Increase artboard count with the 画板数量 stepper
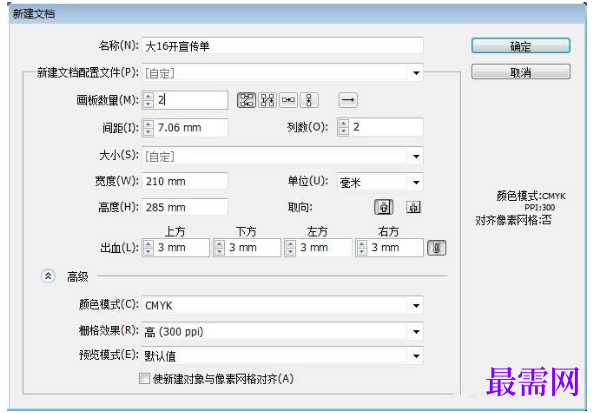 click(x=148, y=96)
